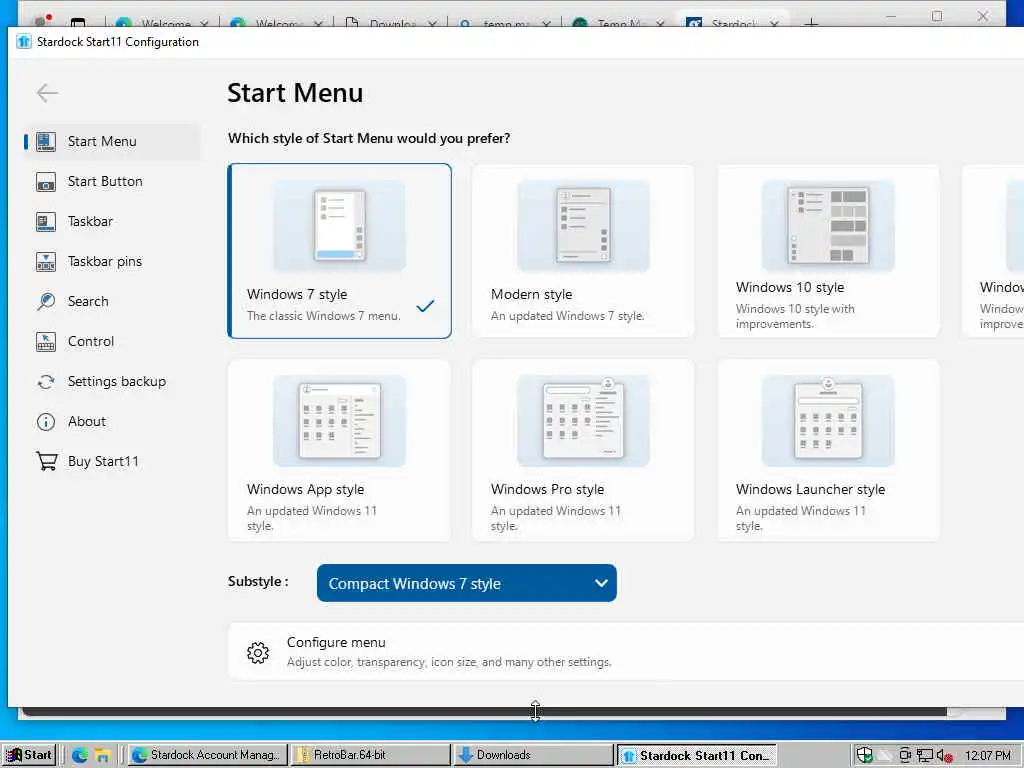
Task: Click the Start Button sidebar icon
Action: [x=46, y=182]
